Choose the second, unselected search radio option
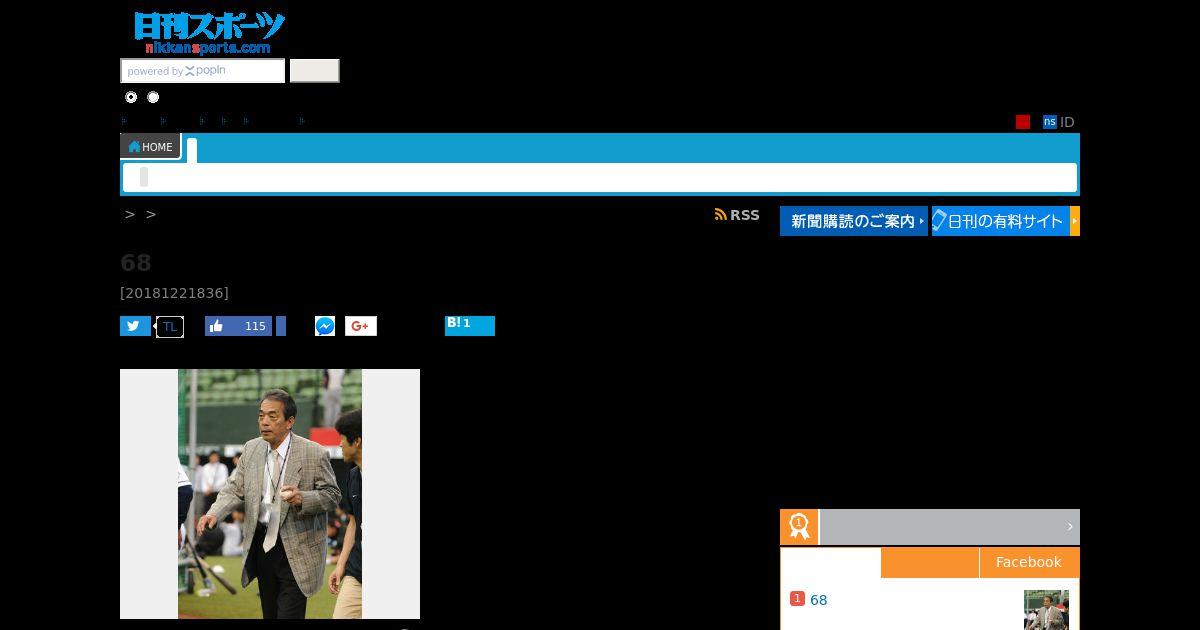1200x630 pixels. pyautogui.click(x=153, y=97)
